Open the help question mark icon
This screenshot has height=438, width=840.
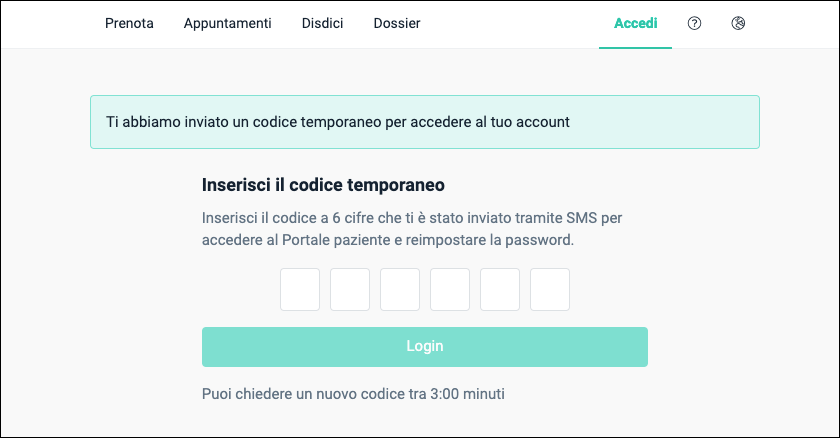coord(694,23)
